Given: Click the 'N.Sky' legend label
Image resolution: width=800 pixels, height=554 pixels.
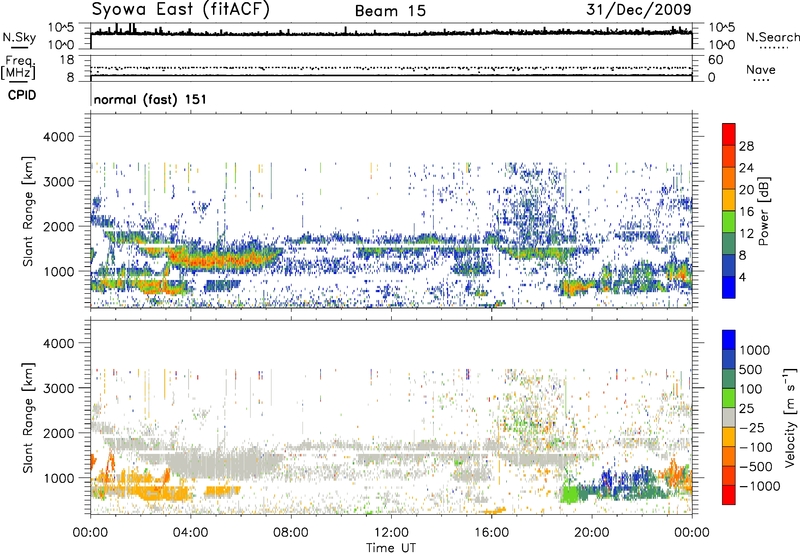Looking at the screenshot, I should point(19,37).
